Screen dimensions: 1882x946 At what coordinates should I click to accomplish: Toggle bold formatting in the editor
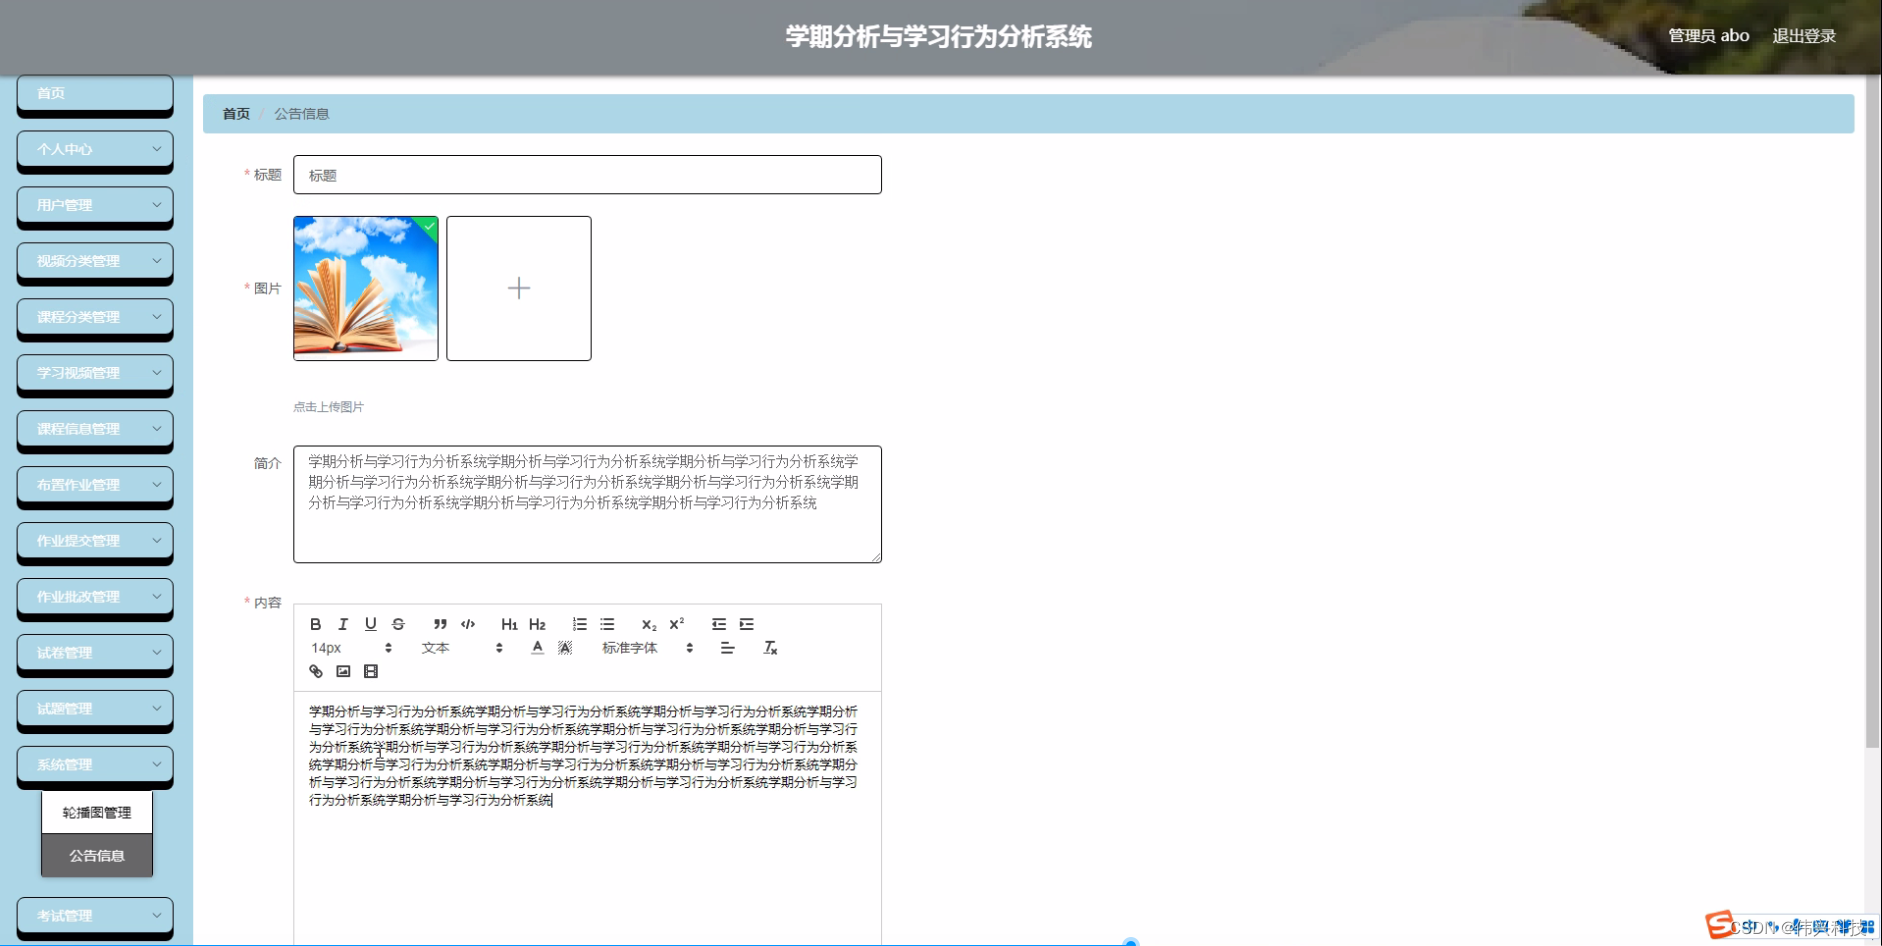coord(315,624)
